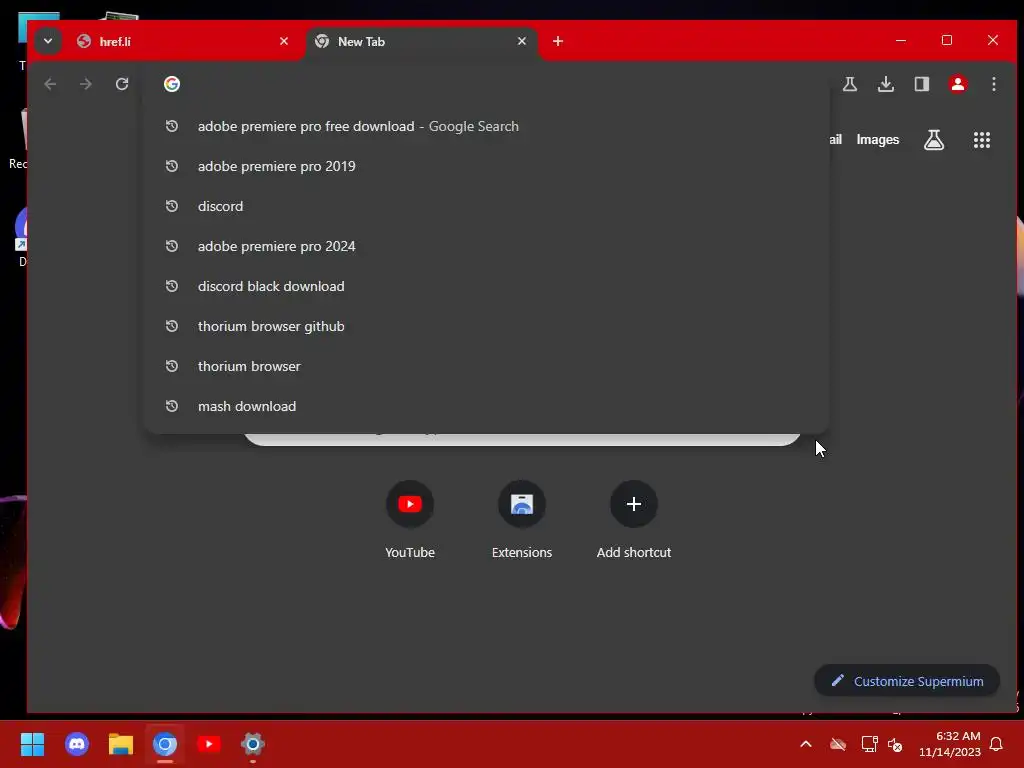Open Discord from the taskbar
This screenshot has height=768, width=1024.
77,744
